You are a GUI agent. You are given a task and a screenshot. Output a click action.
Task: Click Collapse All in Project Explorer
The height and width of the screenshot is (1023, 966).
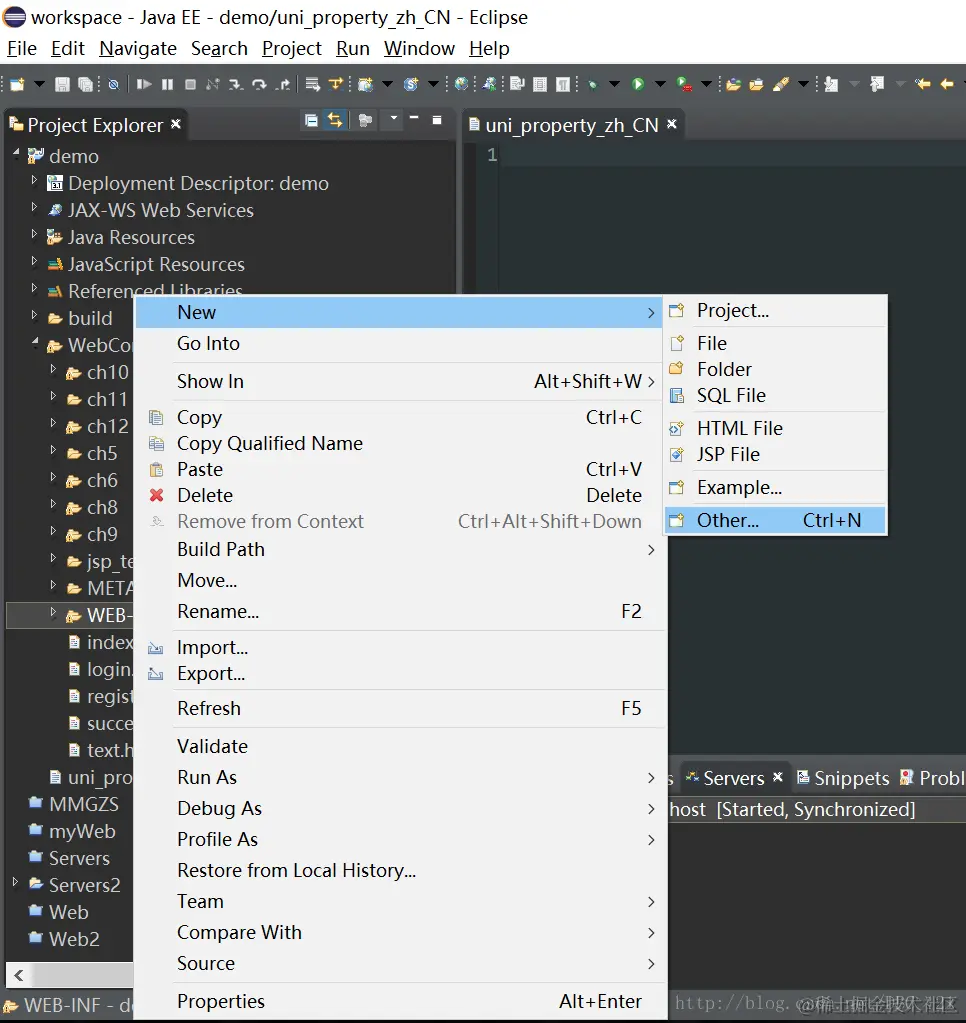click(311, 121)
